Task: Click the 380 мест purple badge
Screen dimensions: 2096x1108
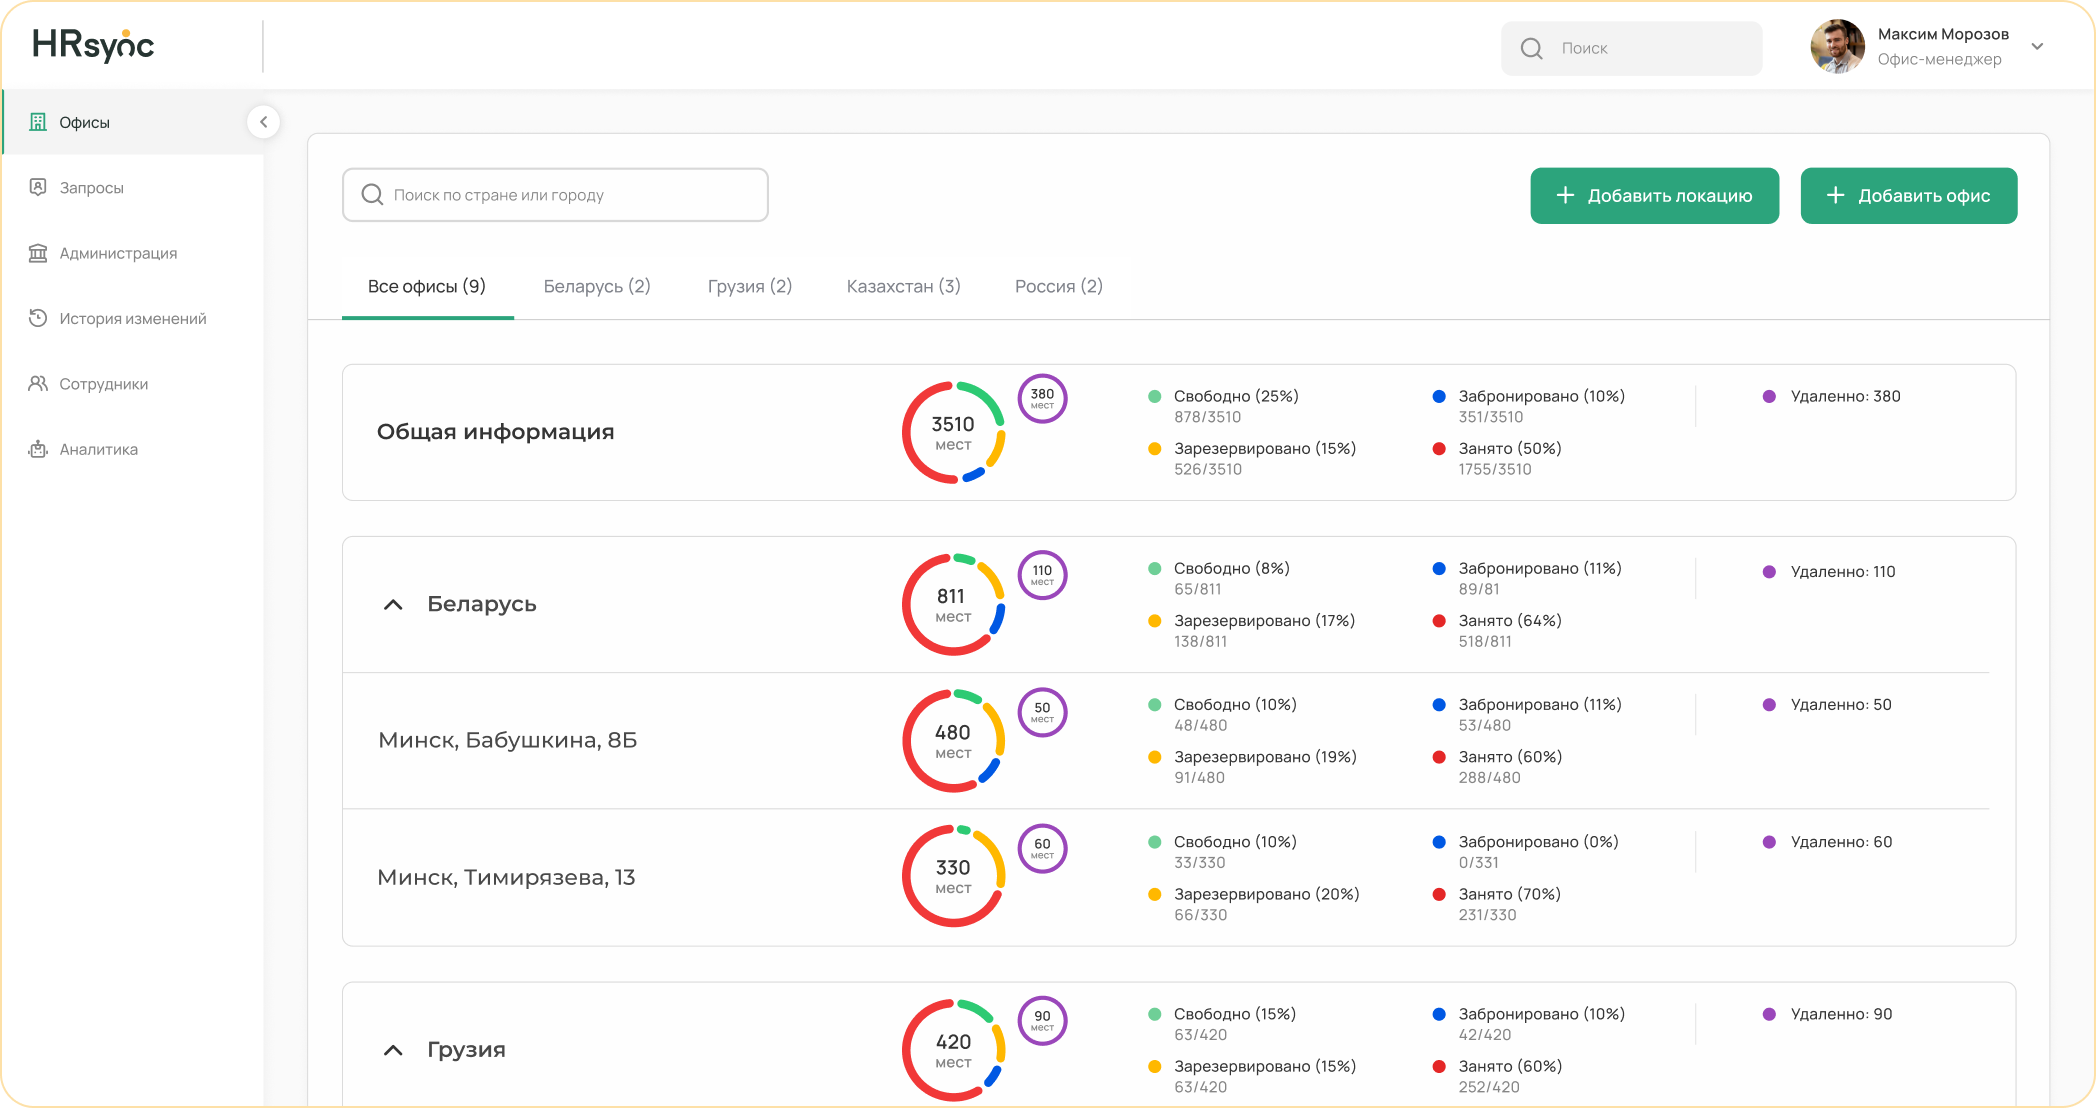Action: 1042,398
